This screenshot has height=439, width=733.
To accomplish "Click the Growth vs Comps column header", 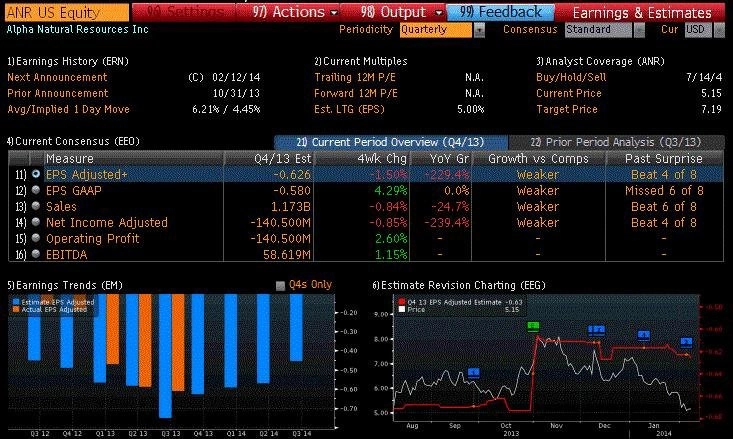I will [x=539, y=158].
